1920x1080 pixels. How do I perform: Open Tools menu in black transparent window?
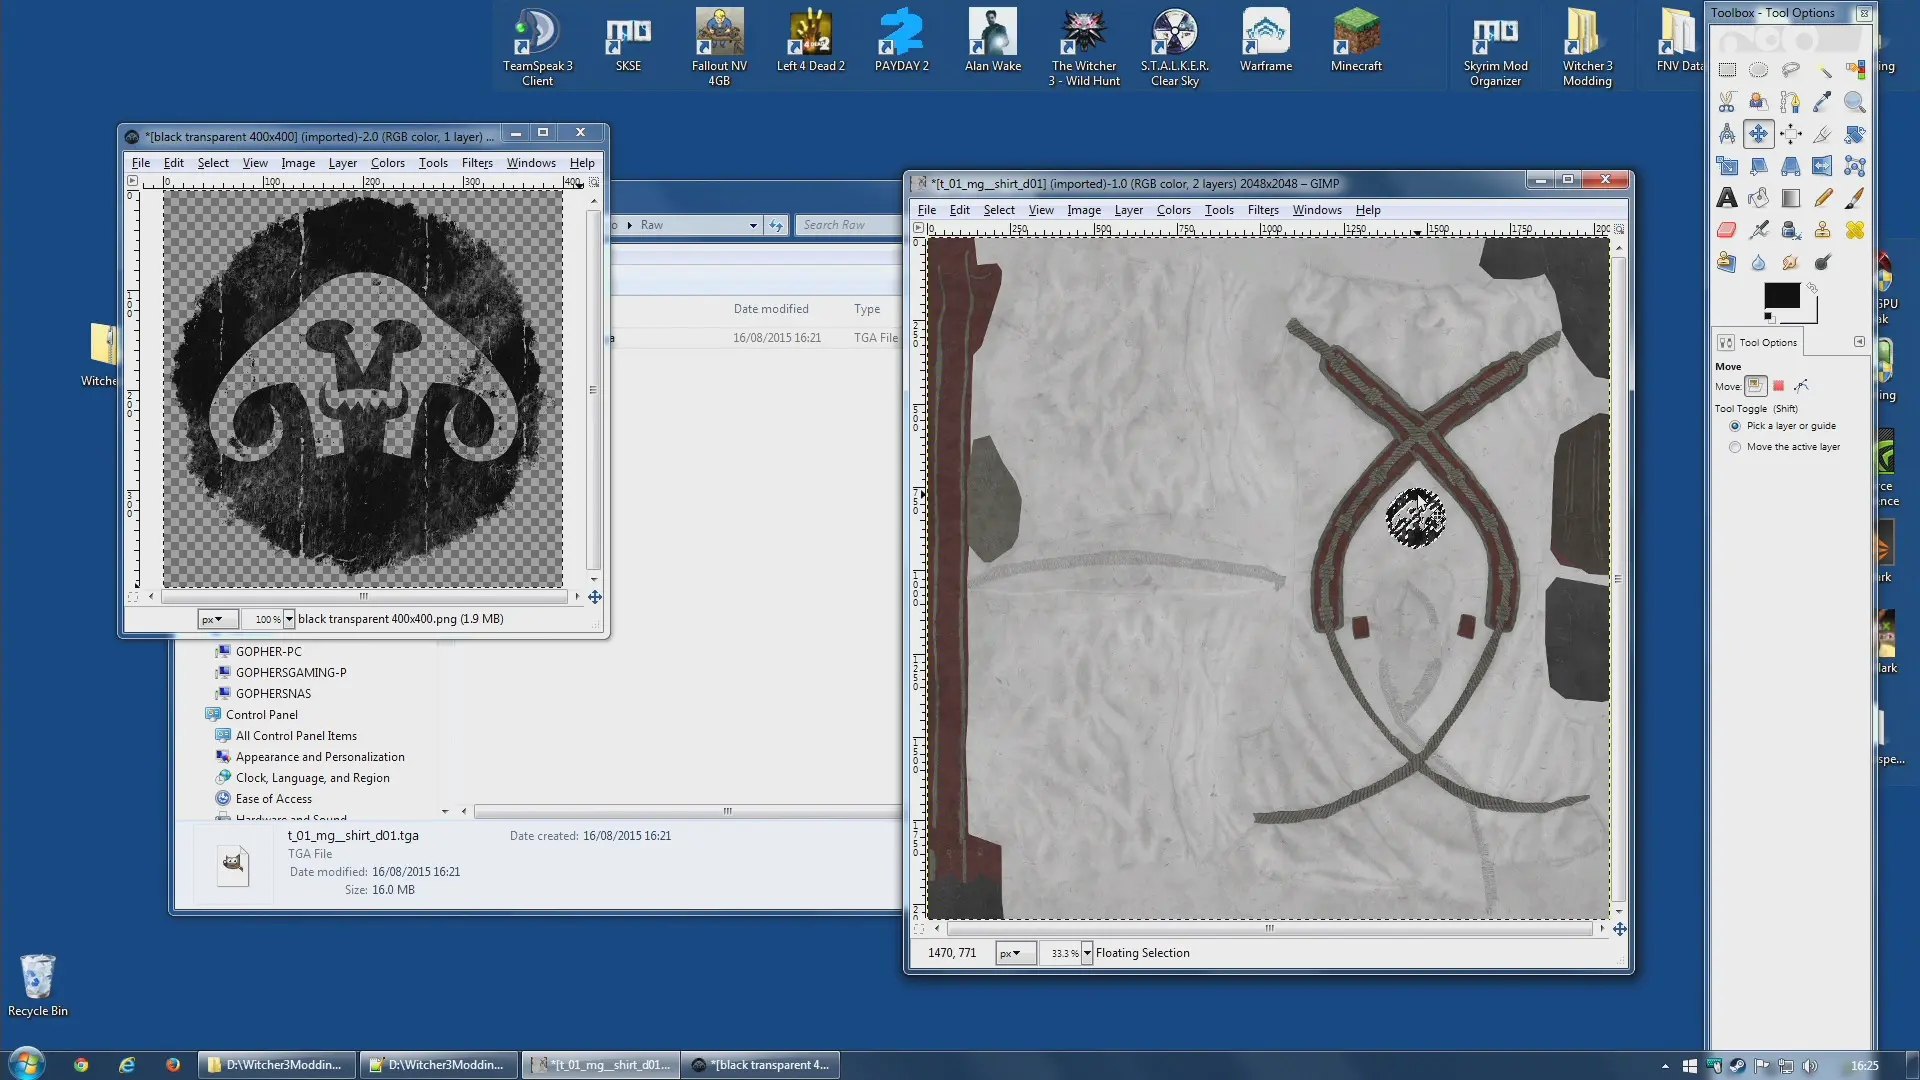433,163
